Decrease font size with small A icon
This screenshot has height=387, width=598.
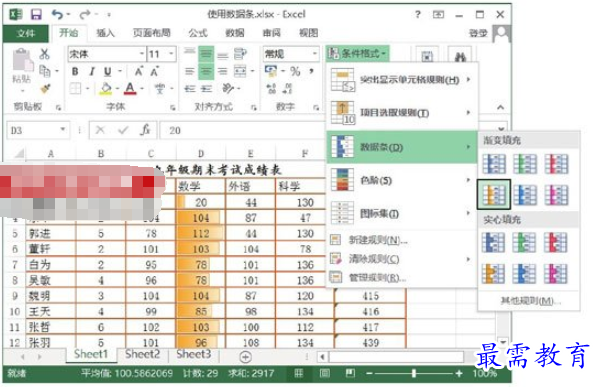coord(154,71)
